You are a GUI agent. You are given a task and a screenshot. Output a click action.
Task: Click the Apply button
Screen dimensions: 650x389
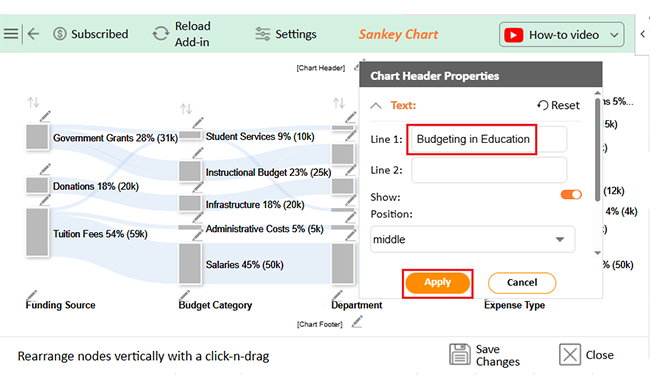[437, 283]
